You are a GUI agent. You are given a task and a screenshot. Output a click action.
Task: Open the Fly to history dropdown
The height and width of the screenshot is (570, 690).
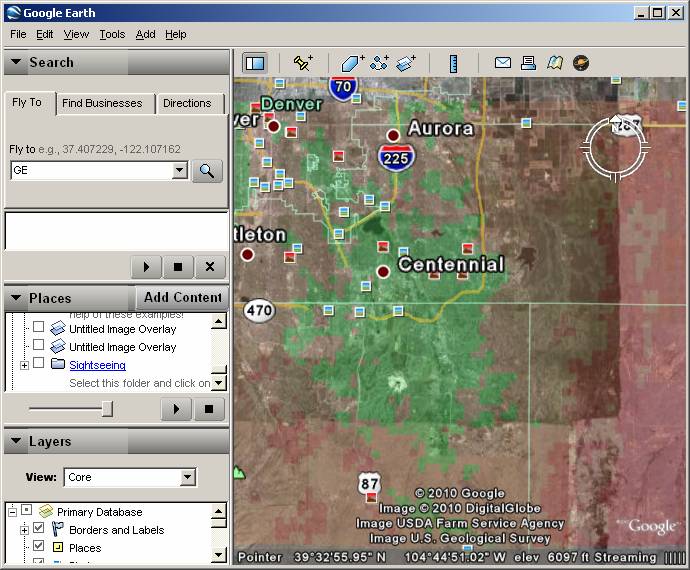pyautogui.click(x=180, y=170)
